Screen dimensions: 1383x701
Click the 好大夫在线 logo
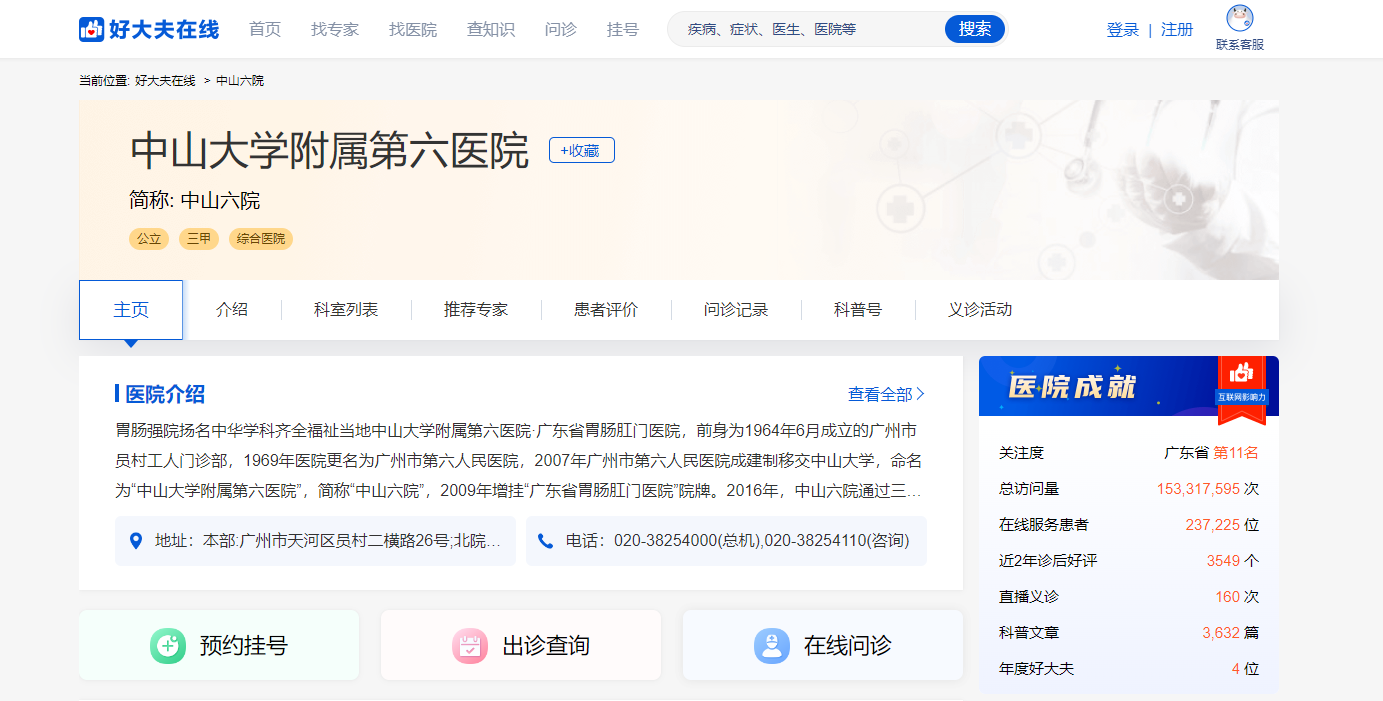[149, 29]
